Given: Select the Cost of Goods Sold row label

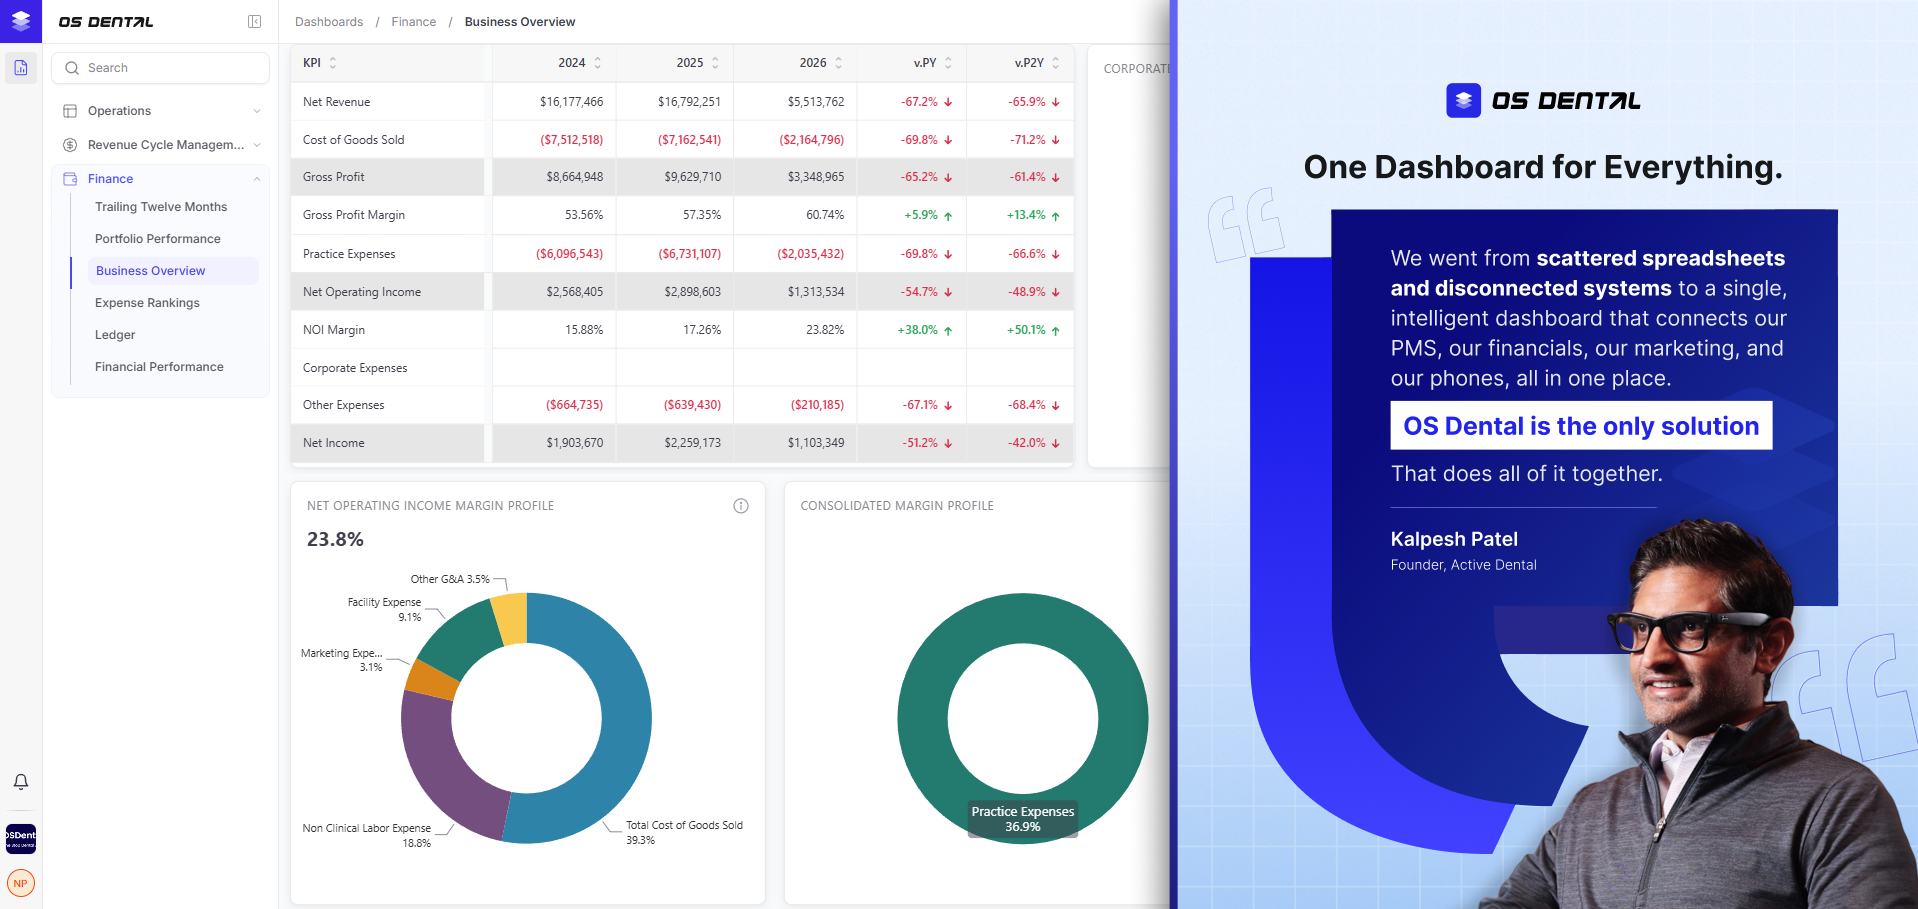Looking at the screenshot, I should coord(354,140).
